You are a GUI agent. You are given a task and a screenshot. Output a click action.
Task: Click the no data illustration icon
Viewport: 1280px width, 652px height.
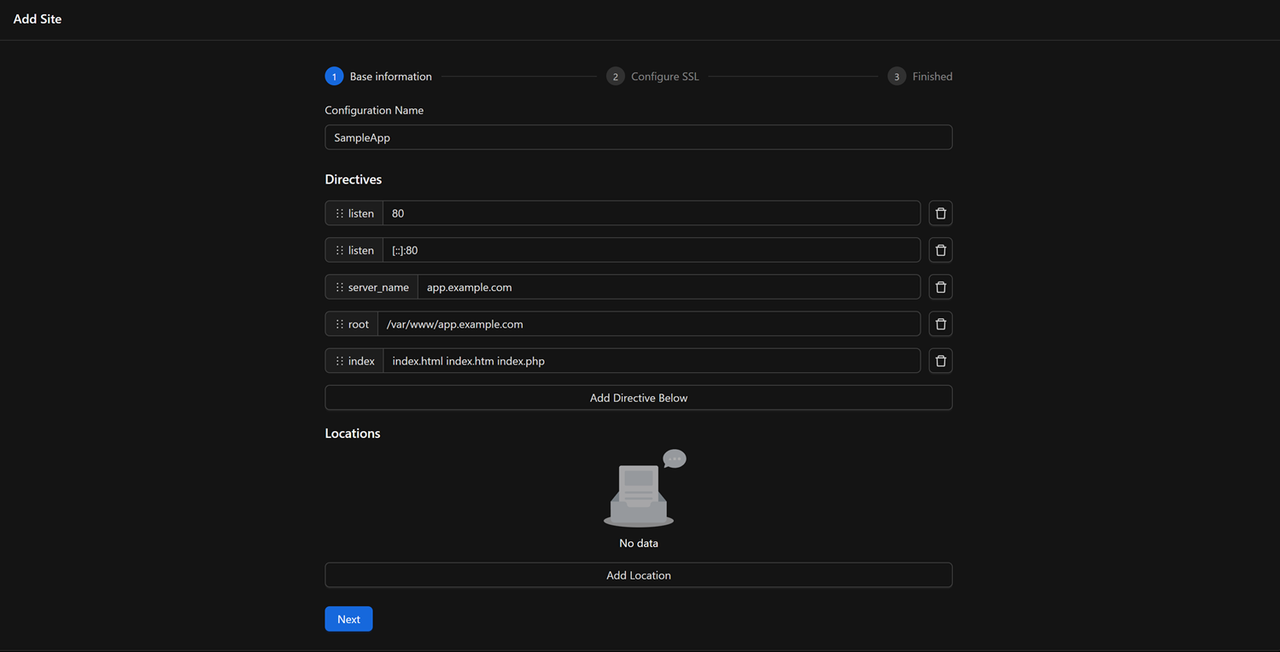pos(638,490)
